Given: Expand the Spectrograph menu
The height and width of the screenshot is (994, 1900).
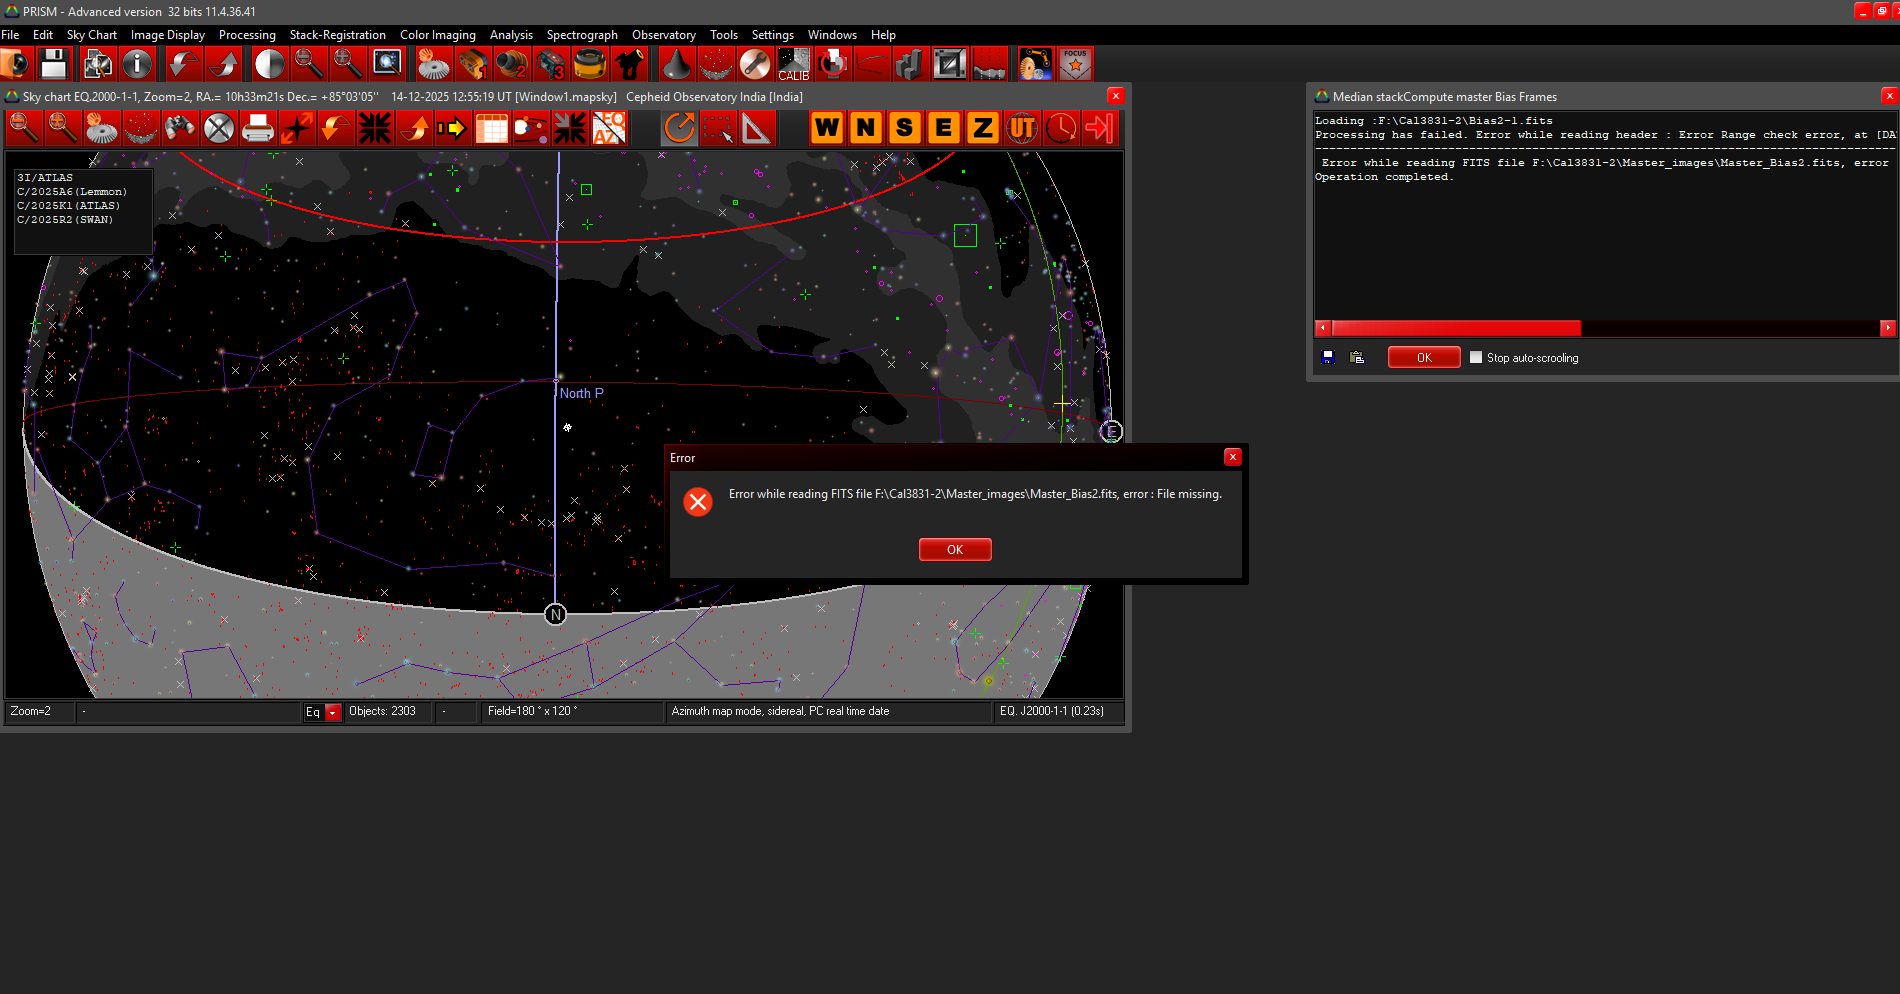Looking at the screenshot, I should [582, 35].
